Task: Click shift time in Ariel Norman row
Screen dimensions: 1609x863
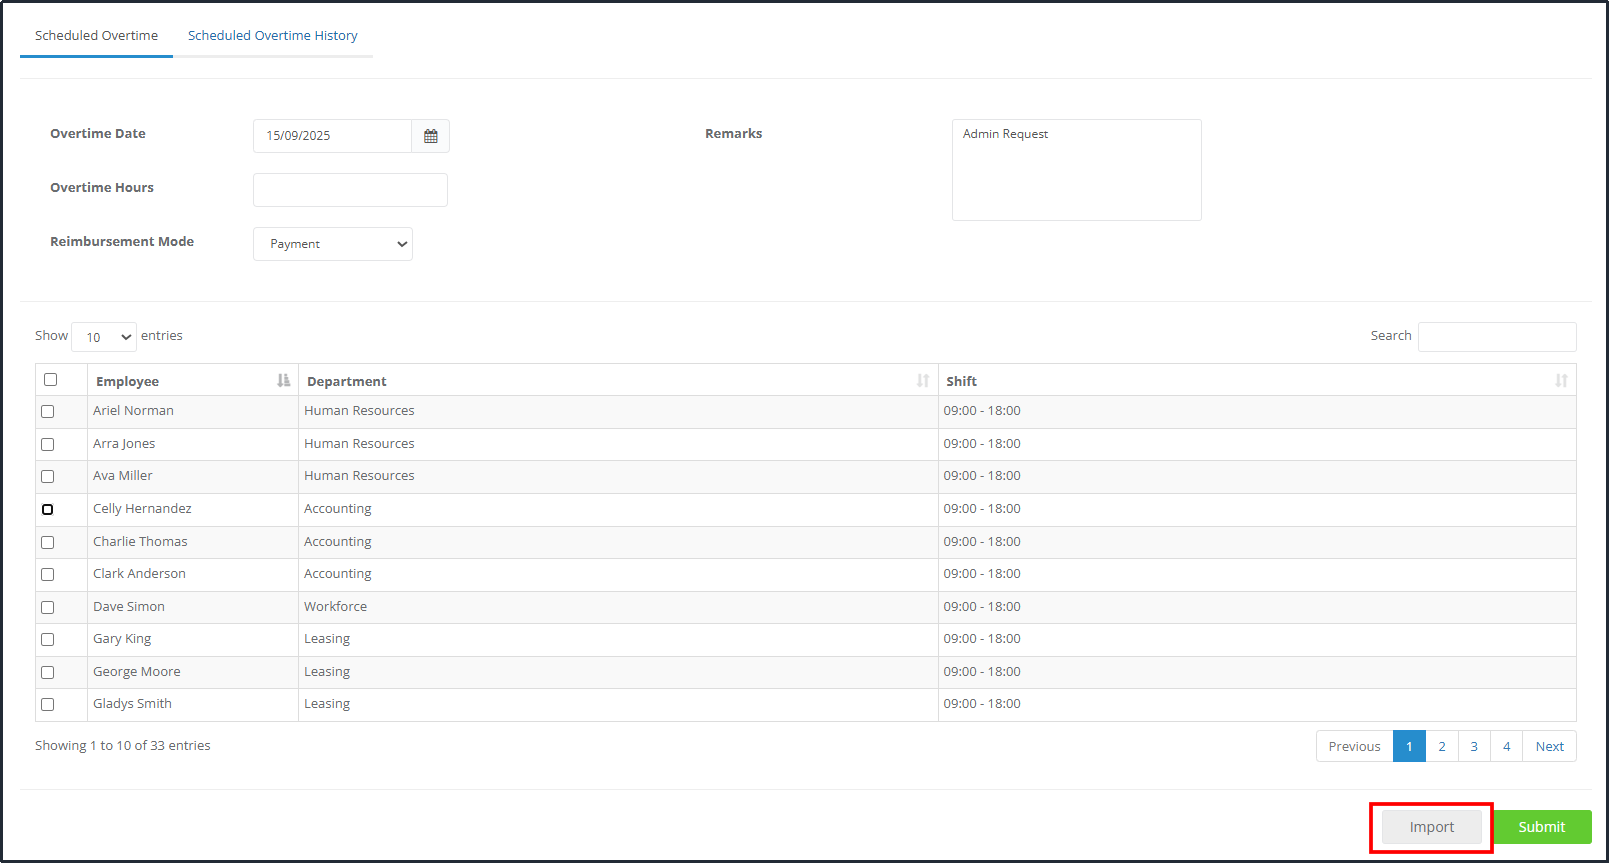Action: point(982,410)
